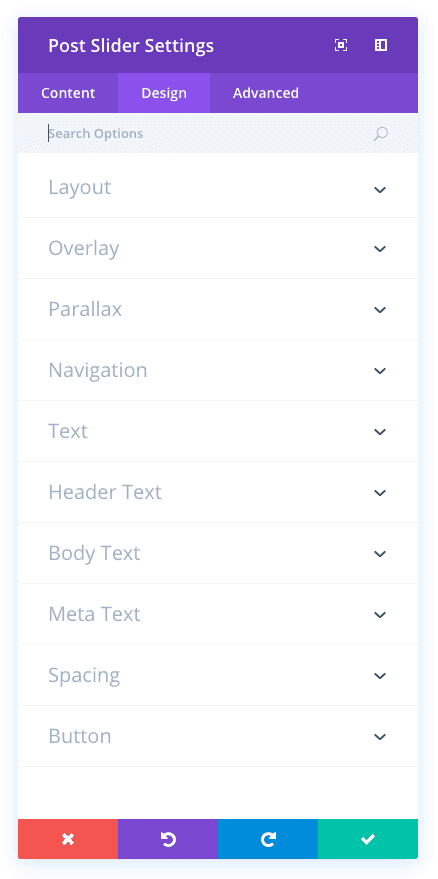Expand the Header Text section
The image size is (438, 879).
218,492
